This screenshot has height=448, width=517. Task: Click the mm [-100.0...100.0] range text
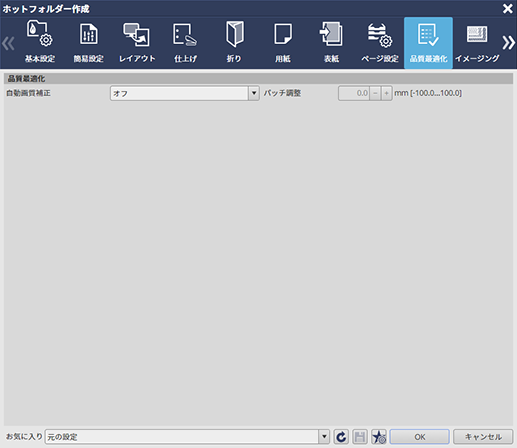pos(428,93)
